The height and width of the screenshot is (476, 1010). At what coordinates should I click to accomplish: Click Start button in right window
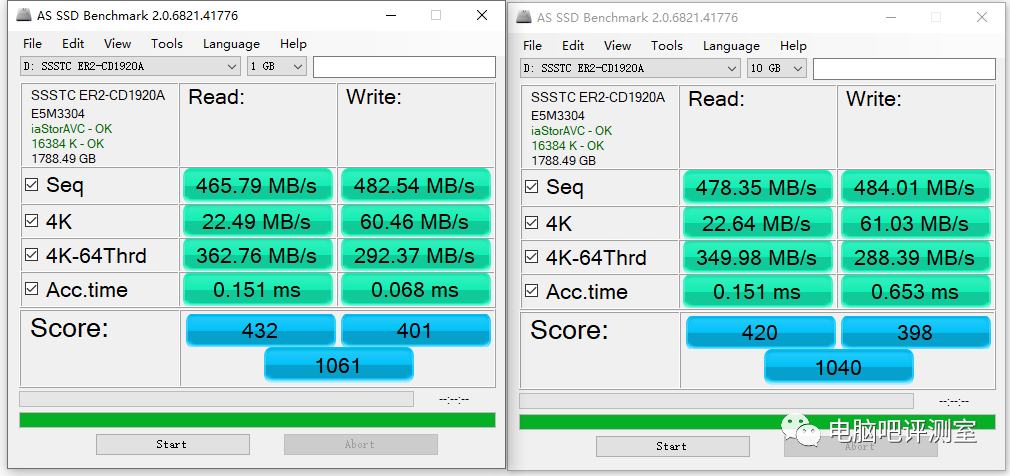672,446
